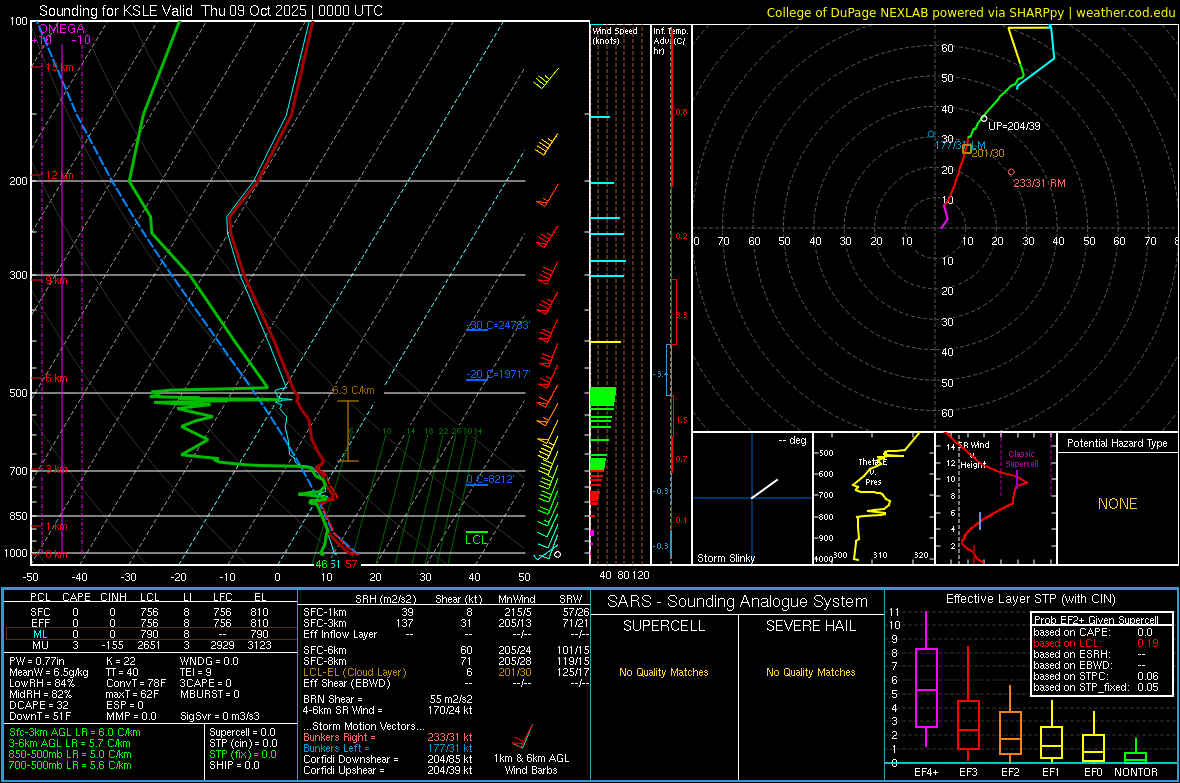Click the 6.3 C/km lapse rate label
This screenshot has height=783, width=1180.
(353, 391)
